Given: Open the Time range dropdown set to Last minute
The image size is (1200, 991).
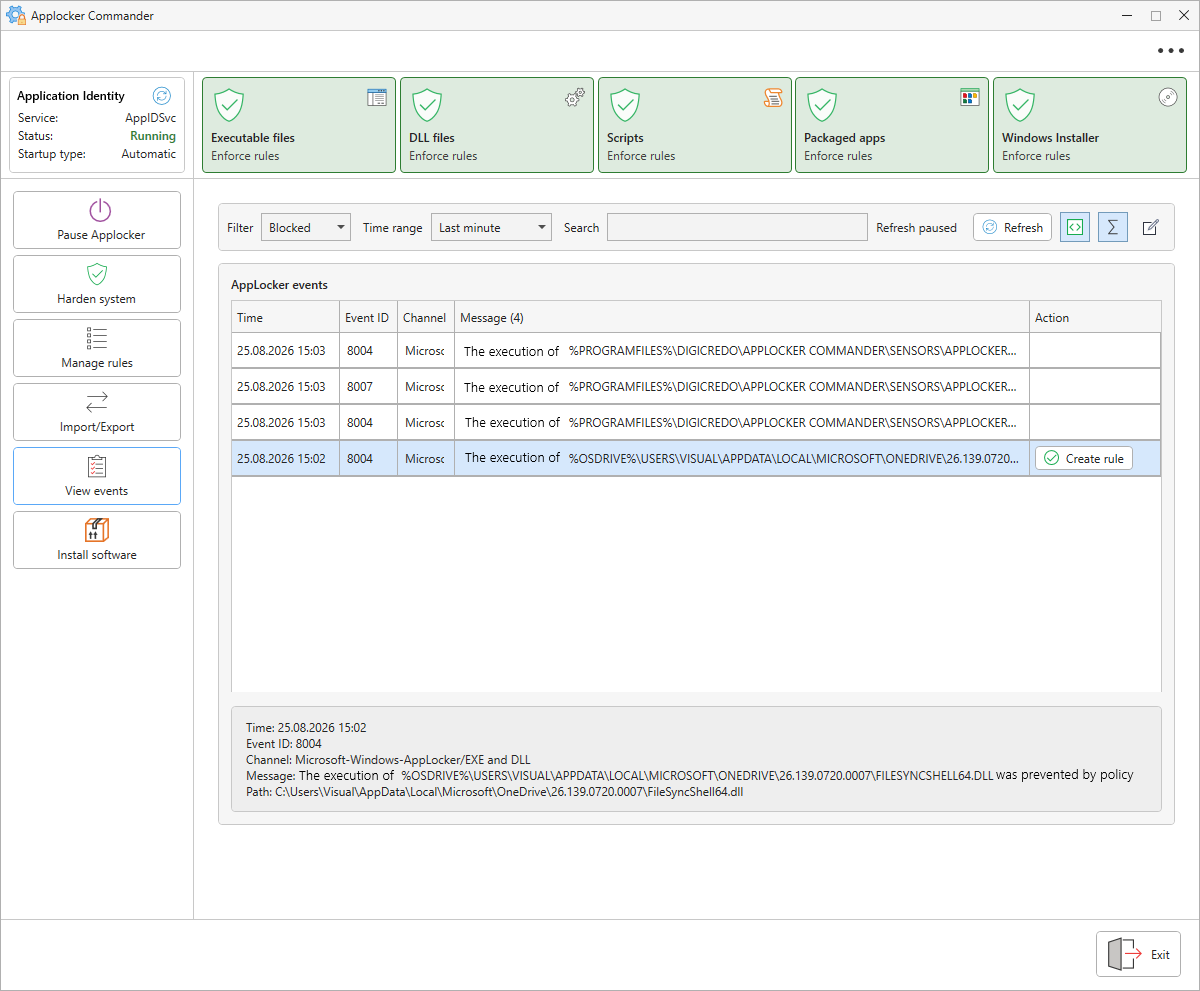Looking at the screenshot, I should point(491,227).
